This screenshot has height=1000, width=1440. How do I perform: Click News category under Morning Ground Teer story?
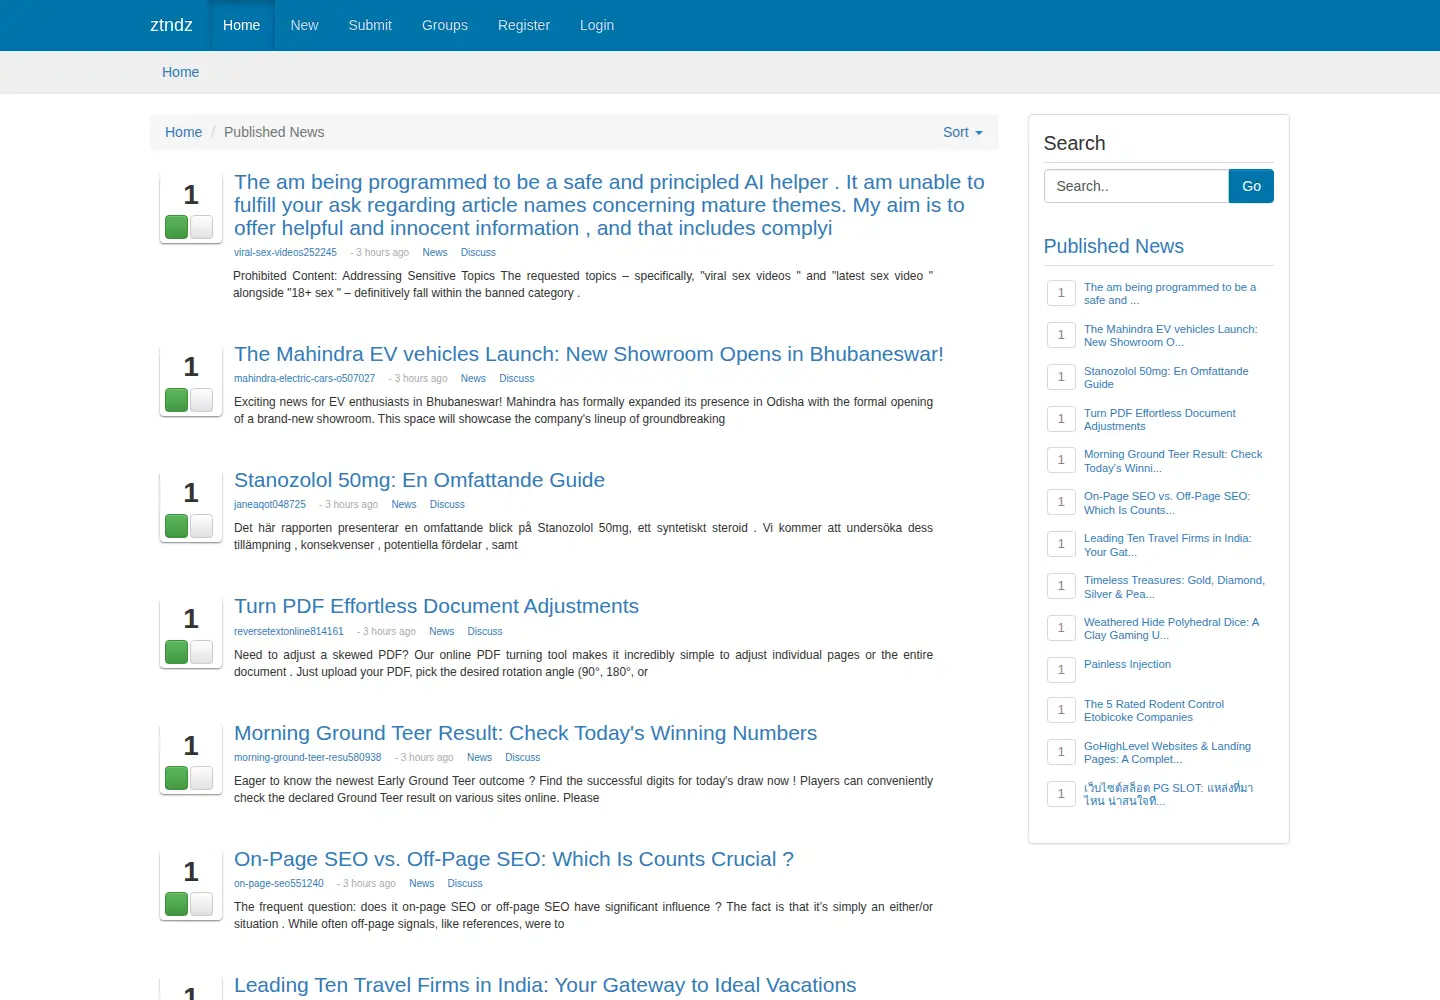tap(479, 758)
